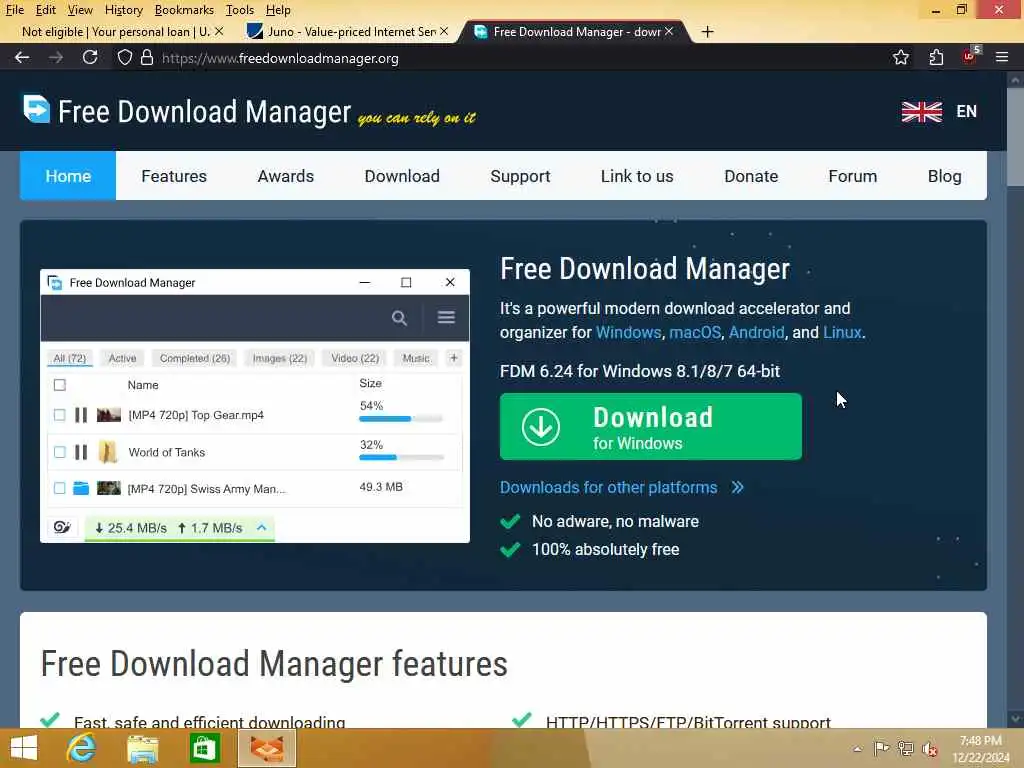Click the address bar URL field
1024x768 pixels.
click(509, 58)
